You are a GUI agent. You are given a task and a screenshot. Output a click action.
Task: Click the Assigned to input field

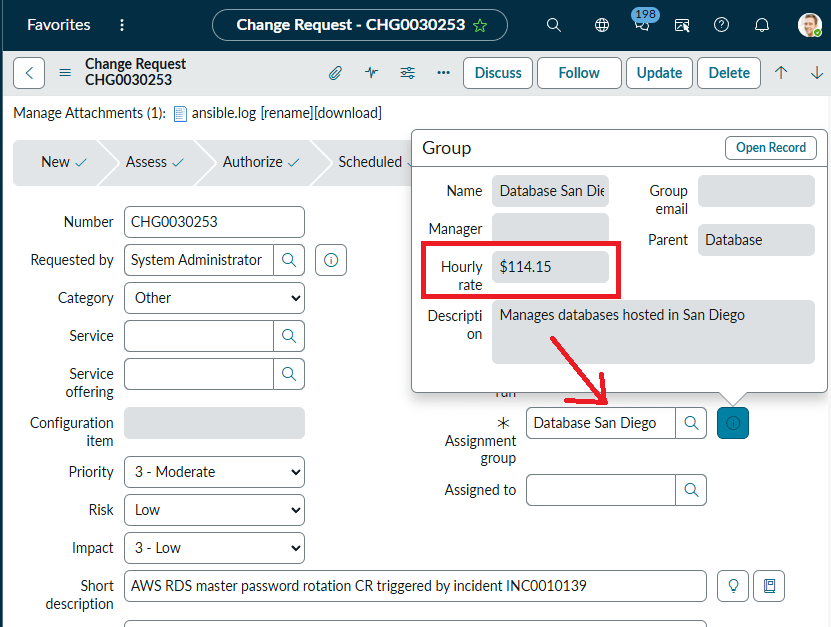[x=600, y=490]
